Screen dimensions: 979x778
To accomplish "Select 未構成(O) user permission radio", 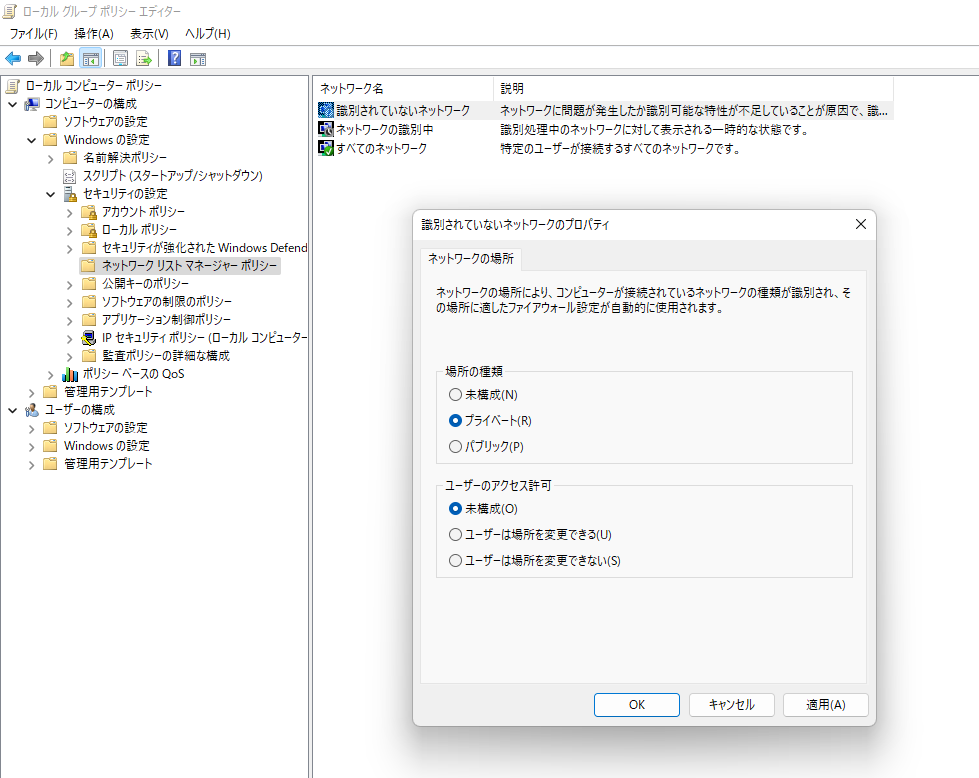I will [x=455, y=509].
